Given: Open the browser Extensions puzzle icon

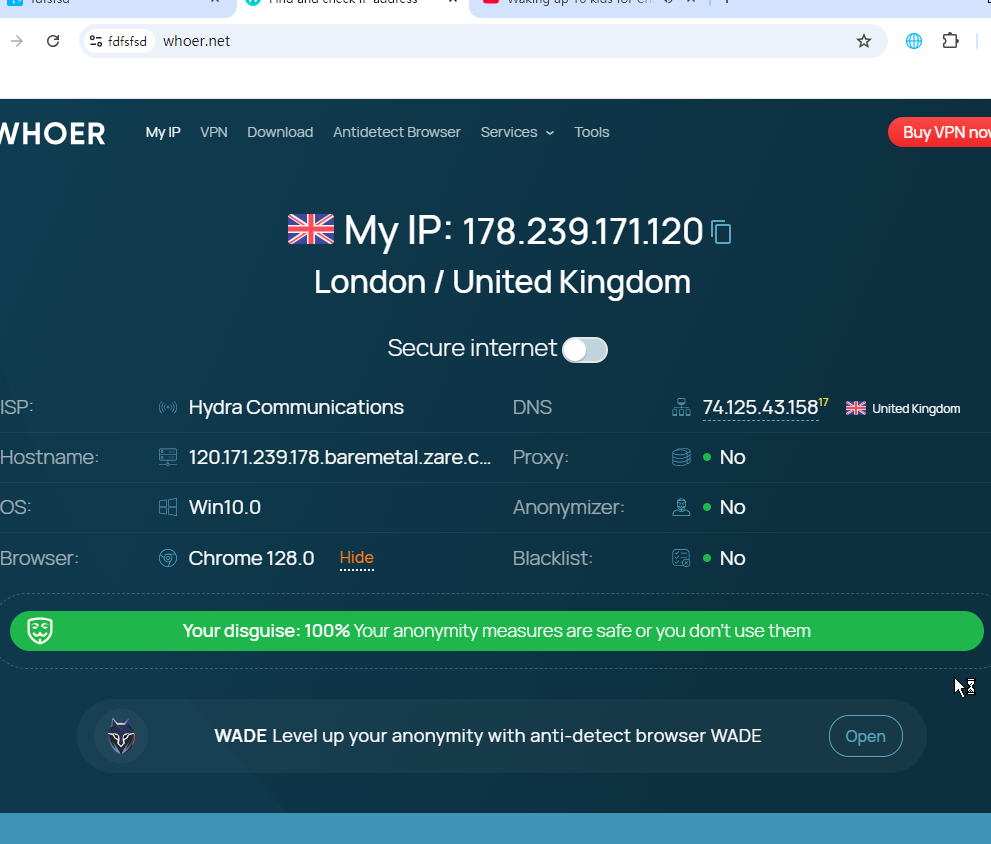Looking at the screenshot, I should (x=950, y=41).
